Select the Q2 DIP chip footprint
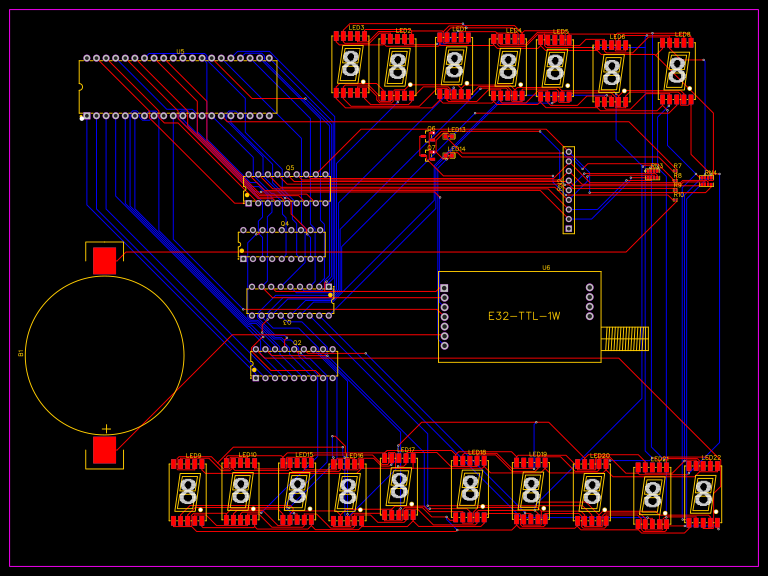This screenshot has width=768, height=576. click(294, 363)
